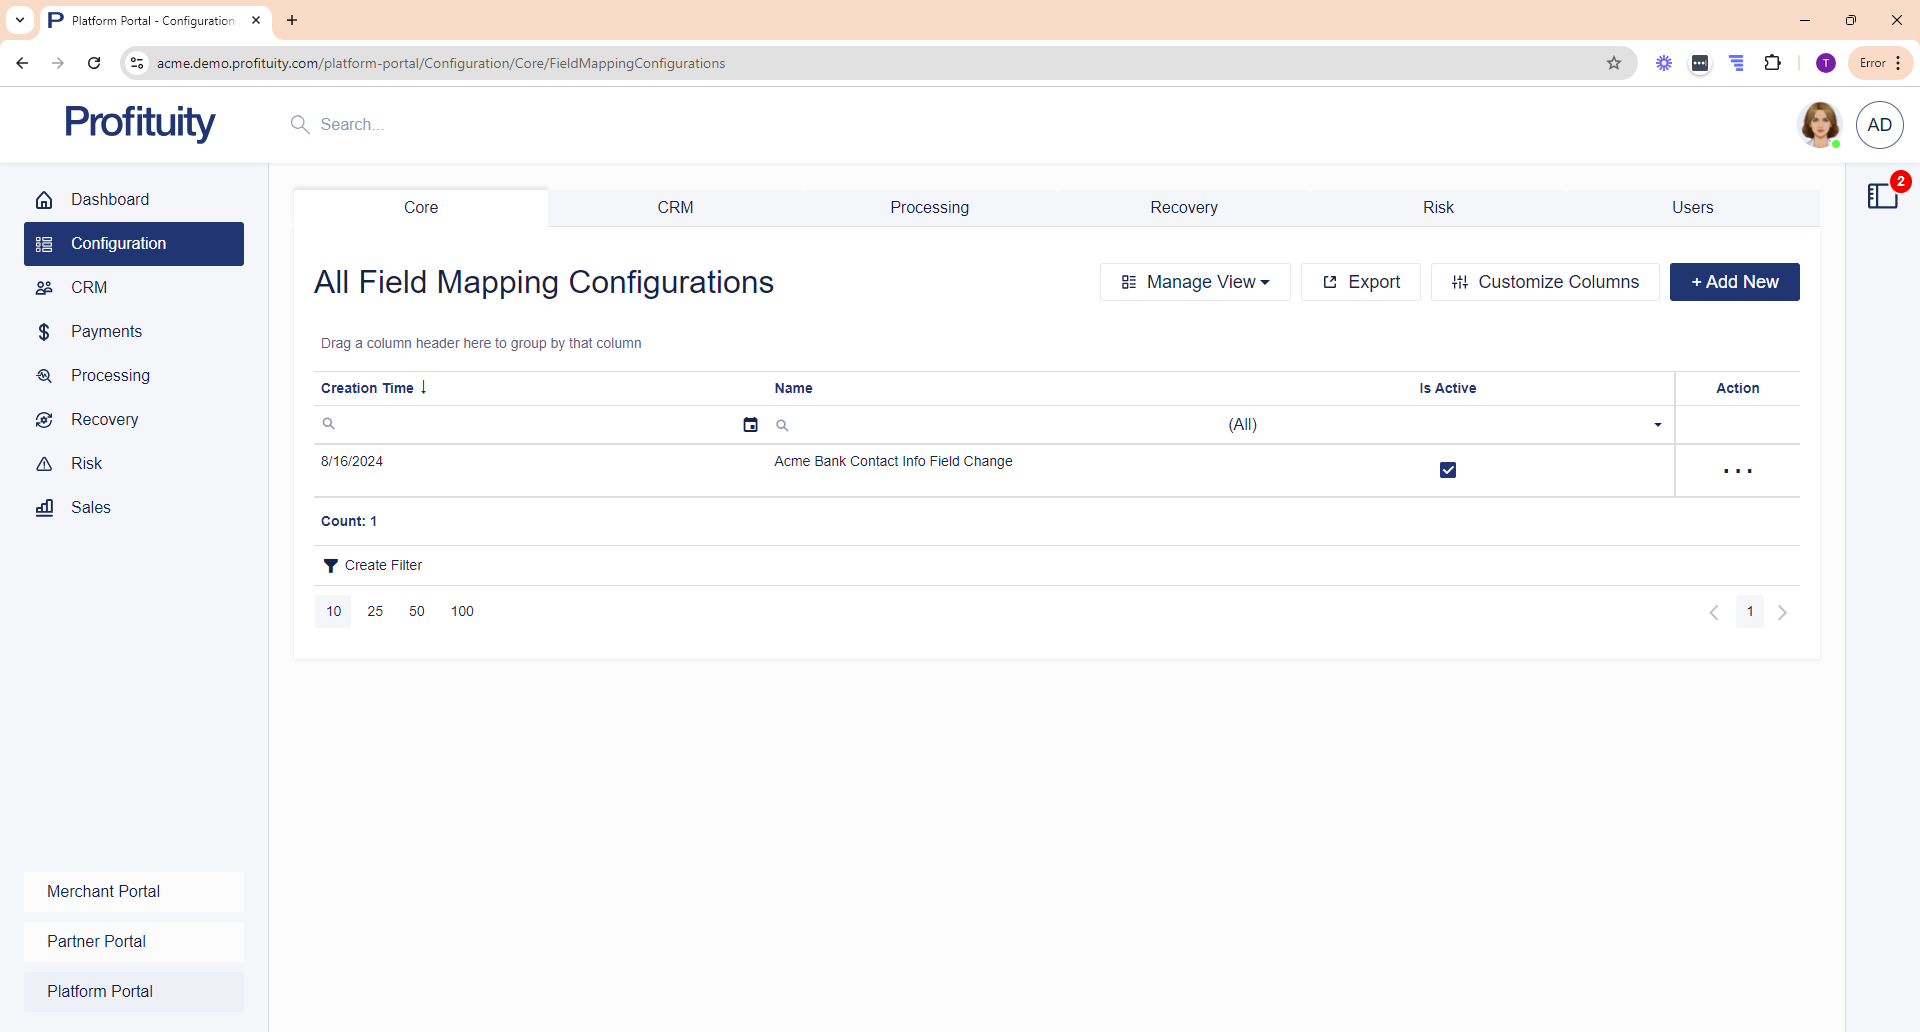This screenshot has height=1032, width=1920.
Task: Toggle Is Active checkbox for Acme Bank row
Action: pyautogui.click(x=1447, y=470)
